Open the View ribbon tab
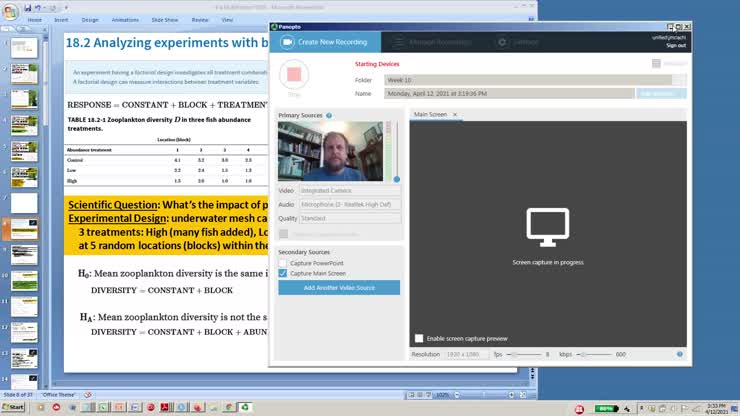Image resolution: width=740 pixels, height=416 pixels. (227, 20)
